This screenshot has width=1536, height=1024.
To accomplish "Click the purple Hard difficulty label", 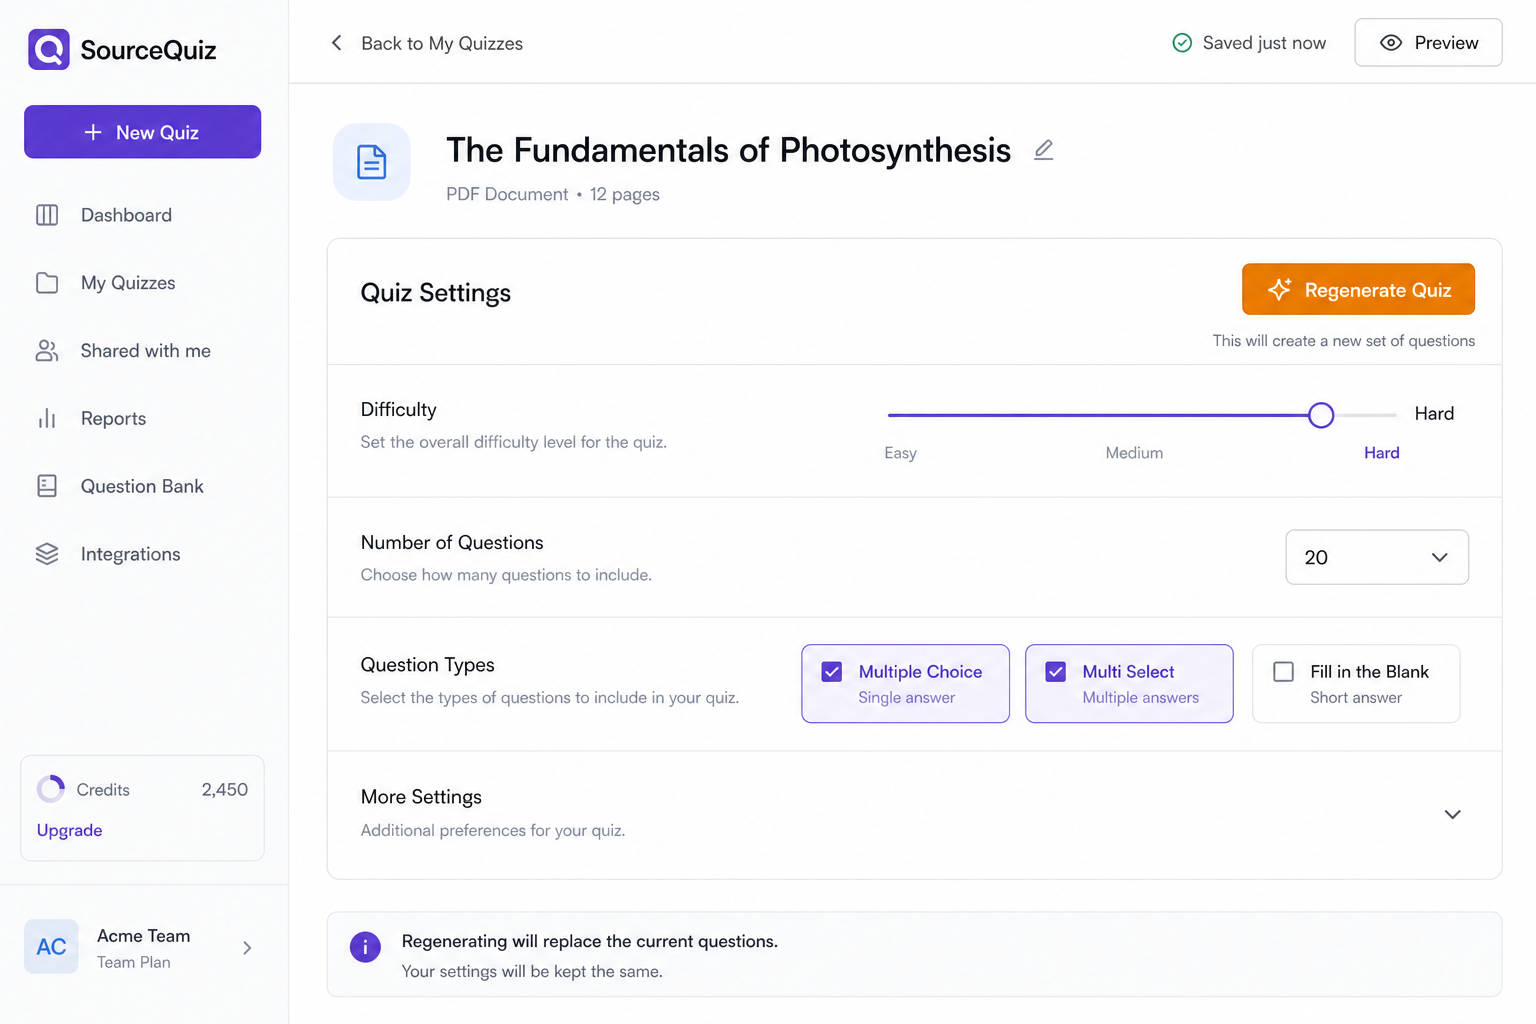I will pyautogui.click(x=1382, y=453).
